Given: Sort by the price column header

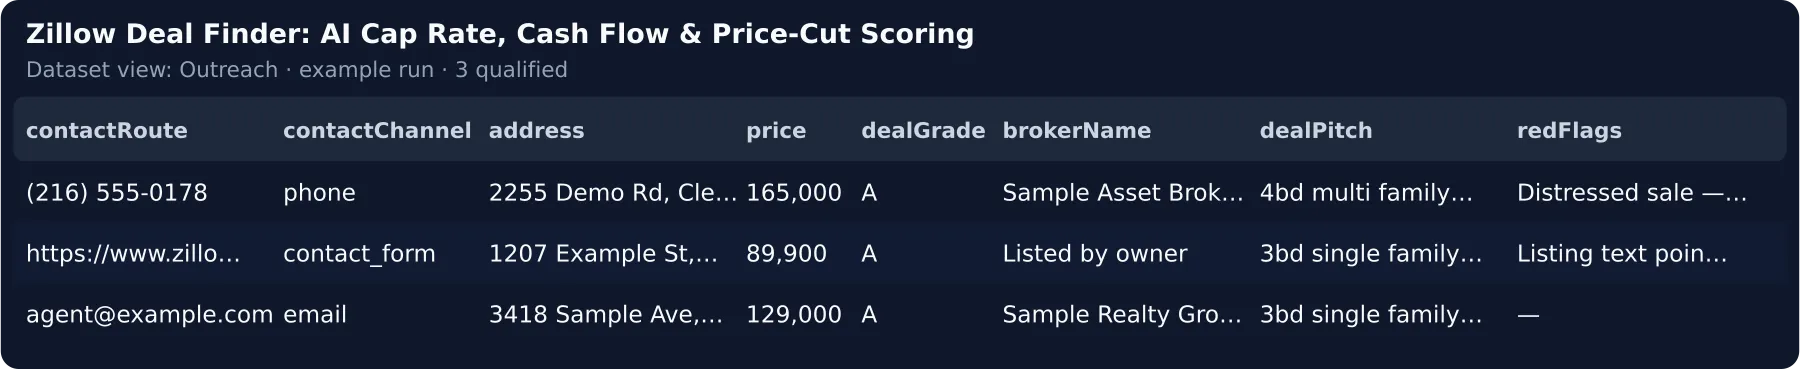Looking at the screenshot, I should click(776, 131).
